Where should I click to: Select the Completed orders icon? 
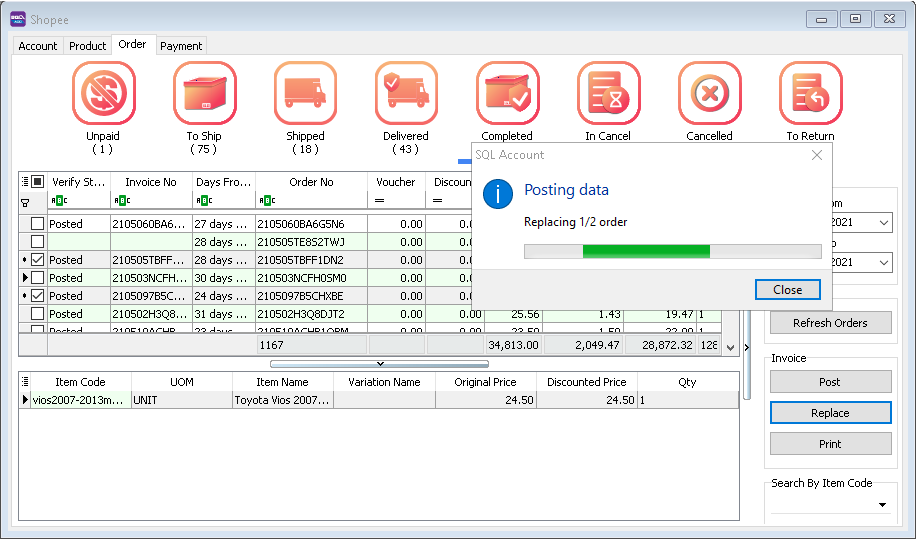pyautogui.click(x=507, y=93)
